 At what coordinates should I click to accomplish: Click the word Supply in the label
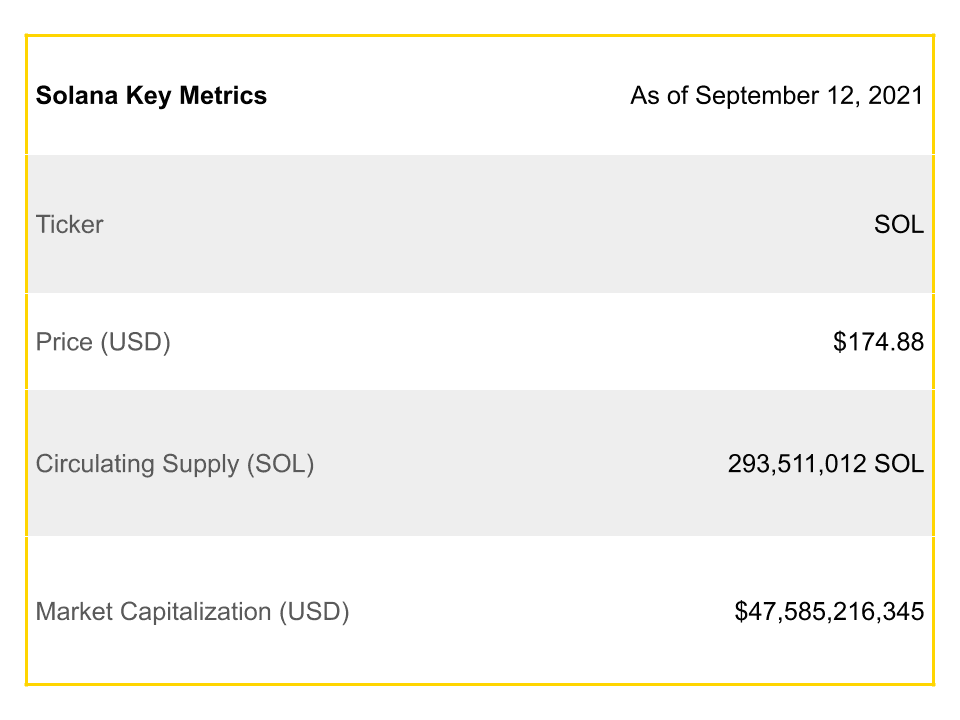coord(200,464)
